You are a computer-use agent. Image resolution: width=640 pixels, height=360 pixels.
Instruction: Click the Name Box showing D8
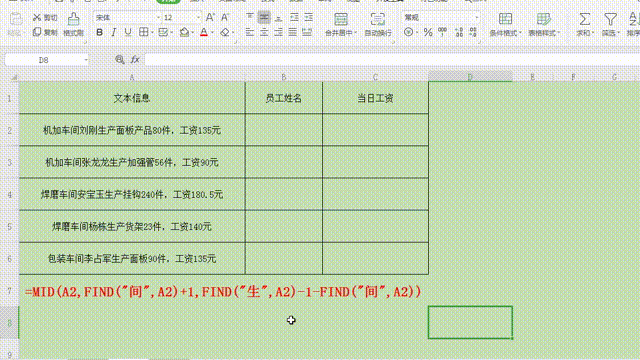(x=44, y=60)
